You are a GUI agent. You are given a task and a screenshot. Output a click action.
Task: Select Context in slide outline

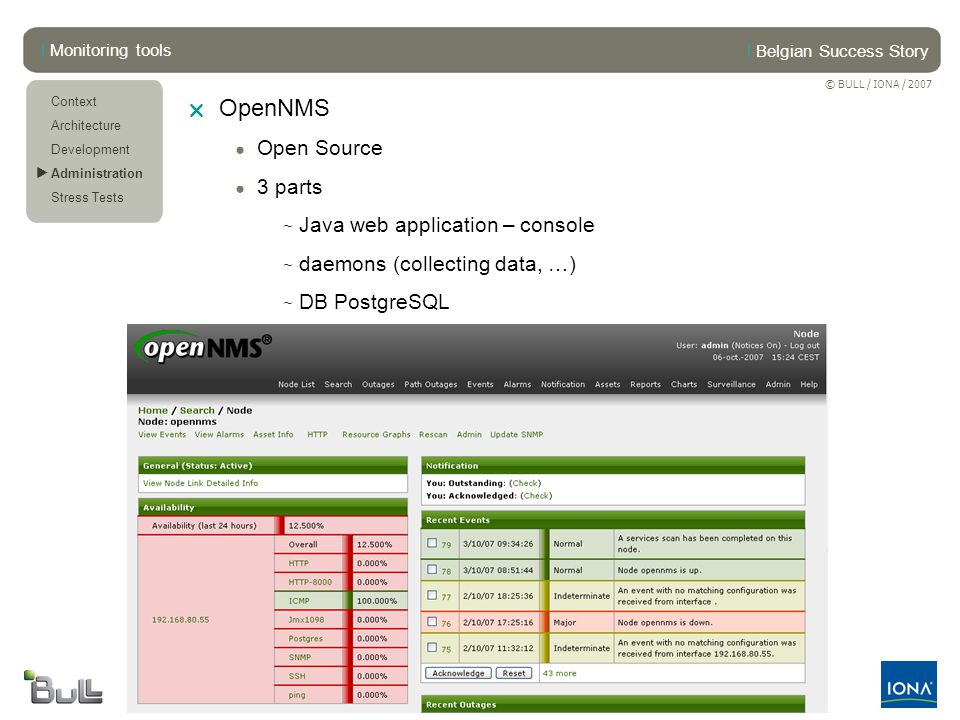(x=73, y=102)
